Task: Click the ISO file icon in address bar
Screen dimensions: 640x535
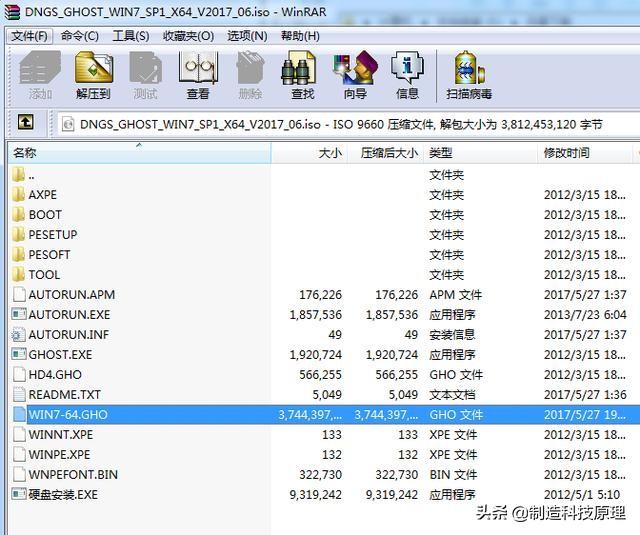Action: 68,124
